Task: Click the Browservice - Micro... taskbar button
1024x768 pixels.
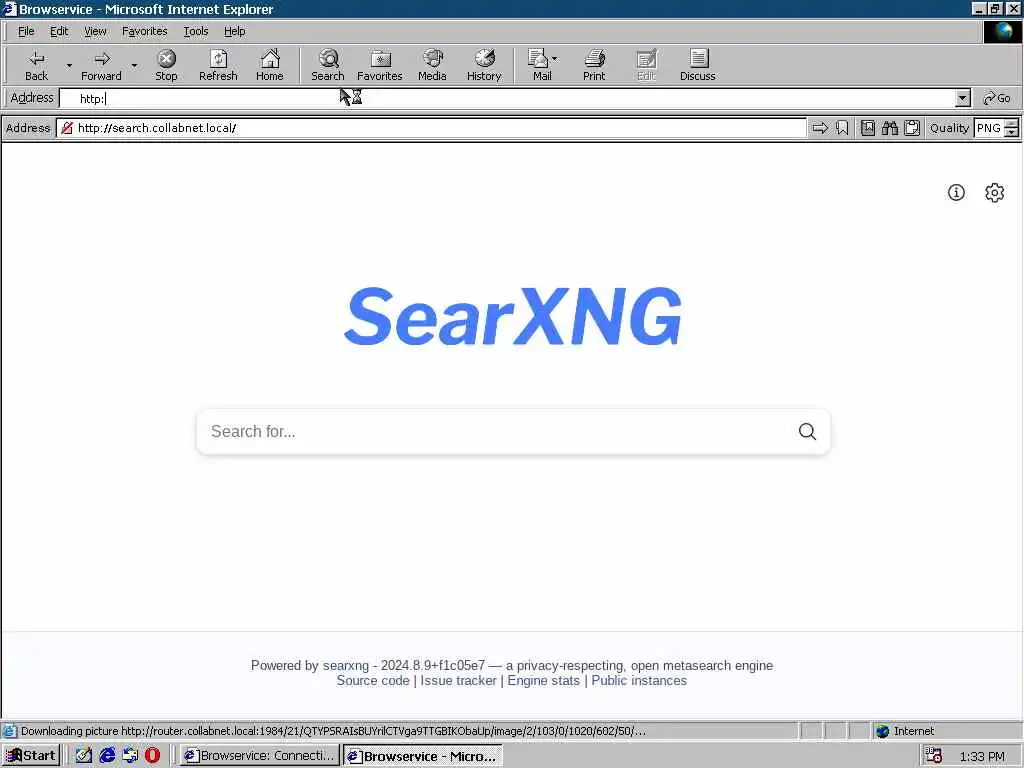Action: click(x=423, y=756)
